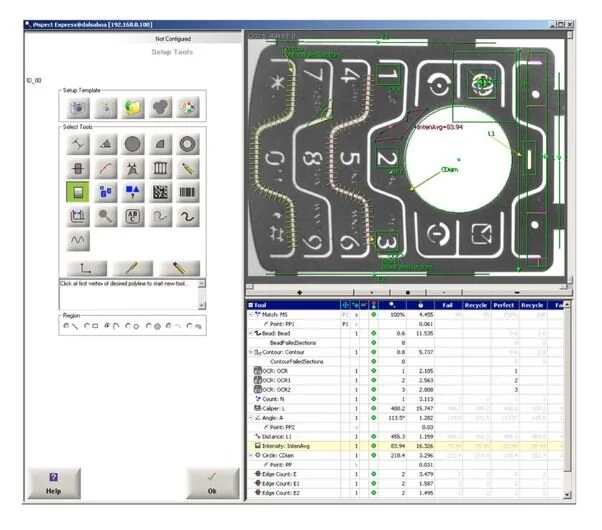Select the concentric rings tool icon
The height and width of the screenshot is (530, 602).
pyautogui.click(x=187, y=144)
